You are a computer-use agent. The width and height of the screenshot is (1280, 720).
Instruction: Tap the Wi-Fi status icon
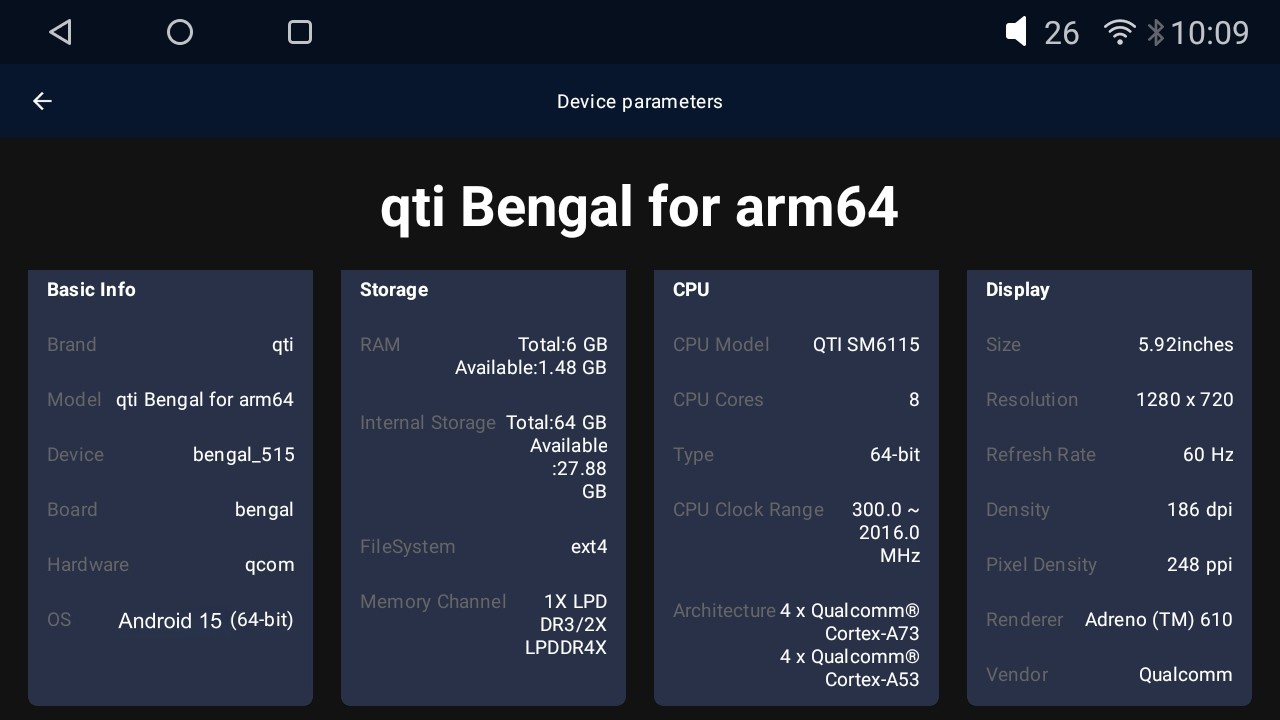[1119, 33]
